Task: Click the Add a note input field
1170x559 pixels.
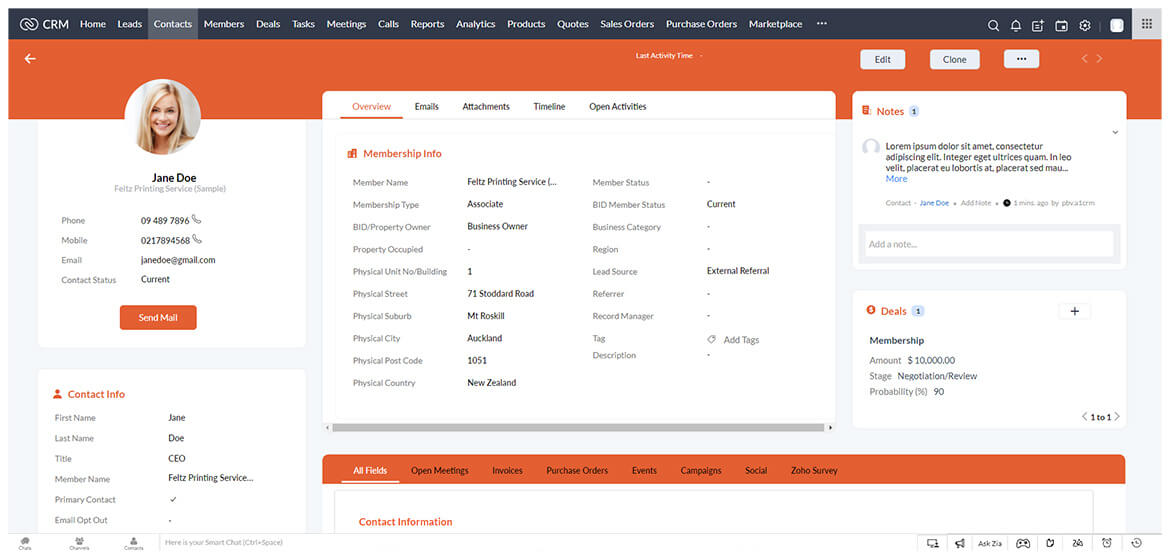Action: click(988, 244)
